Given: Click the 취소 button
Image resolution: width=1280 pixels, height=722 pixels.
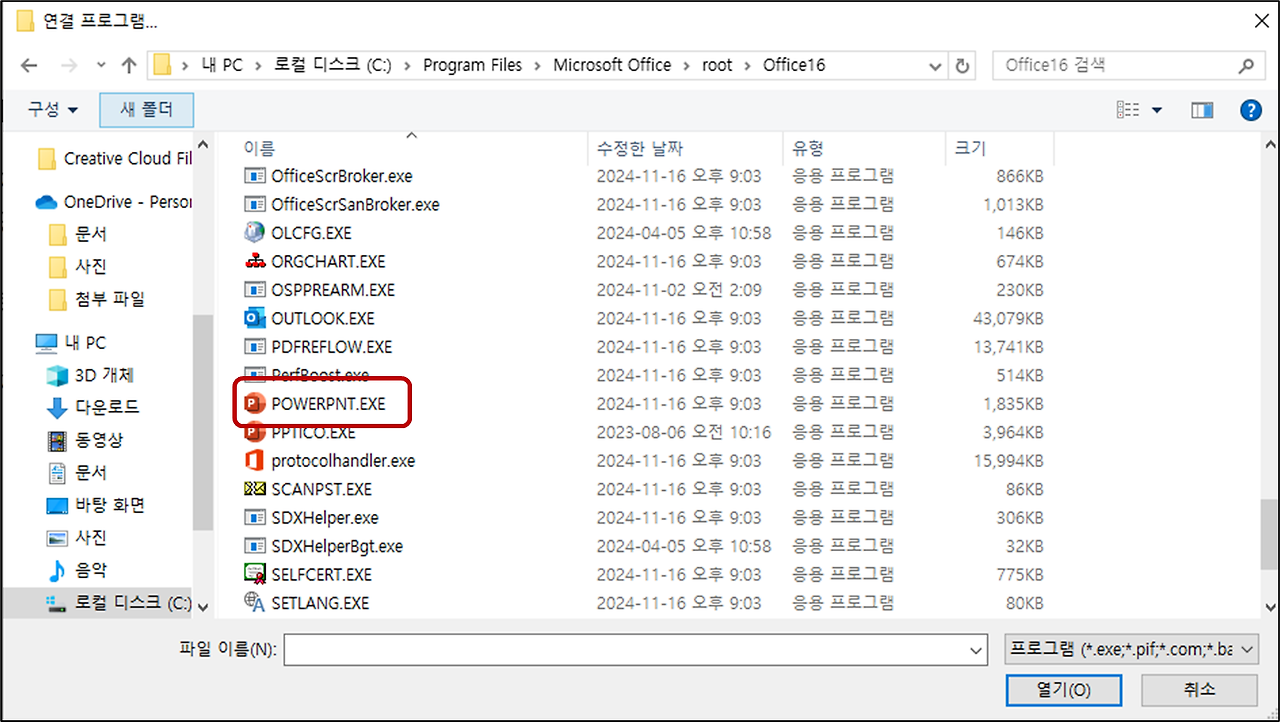Looking at the screenshot, I should click(x=1199, y=690).
